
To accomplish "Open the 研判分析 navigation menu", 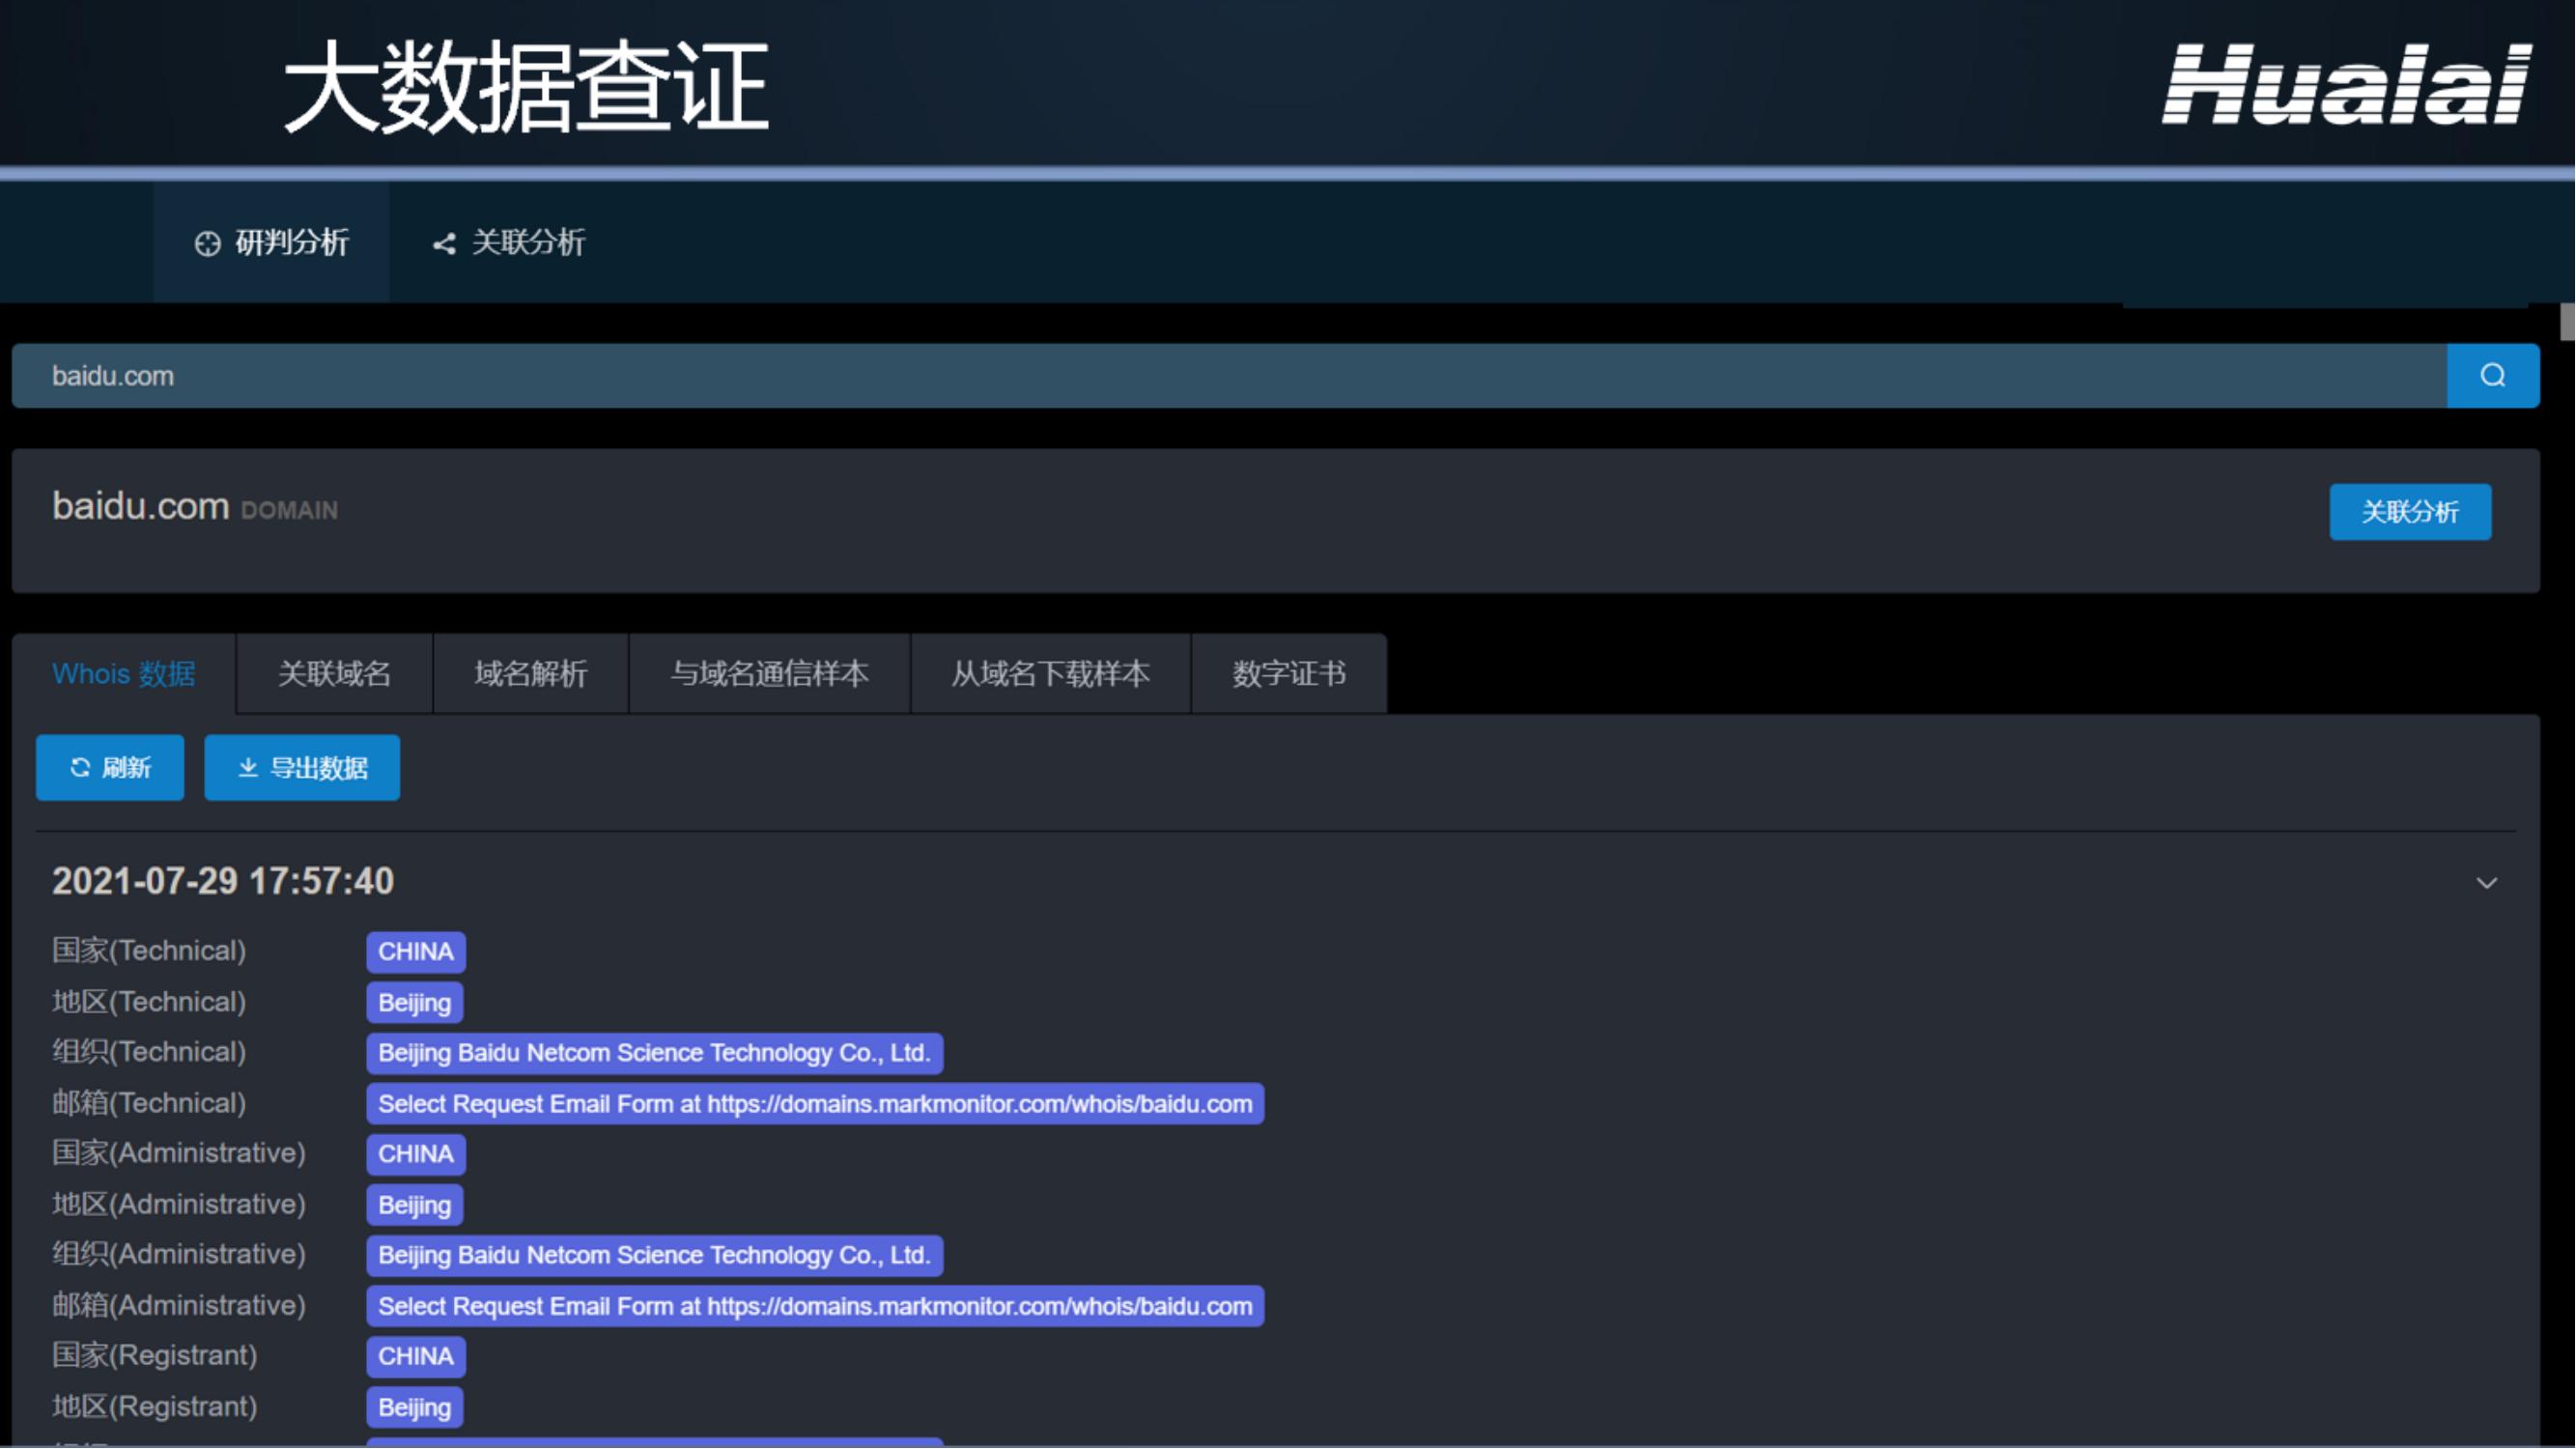I will (271, 242).
